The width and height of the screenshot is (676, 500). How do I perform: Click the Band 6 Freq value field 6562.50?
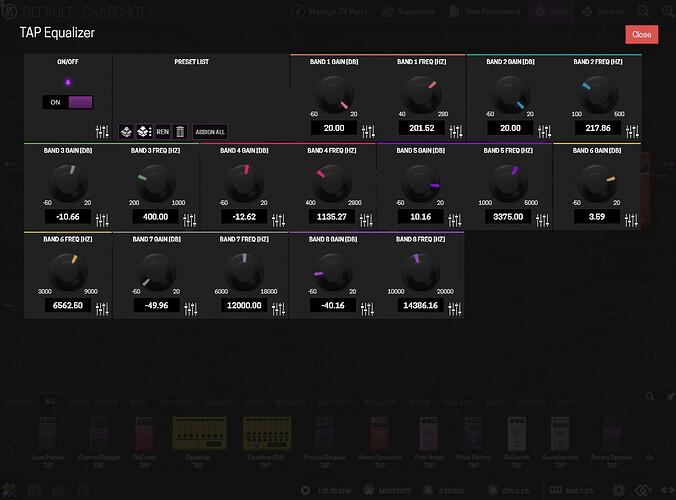[68, 305]
